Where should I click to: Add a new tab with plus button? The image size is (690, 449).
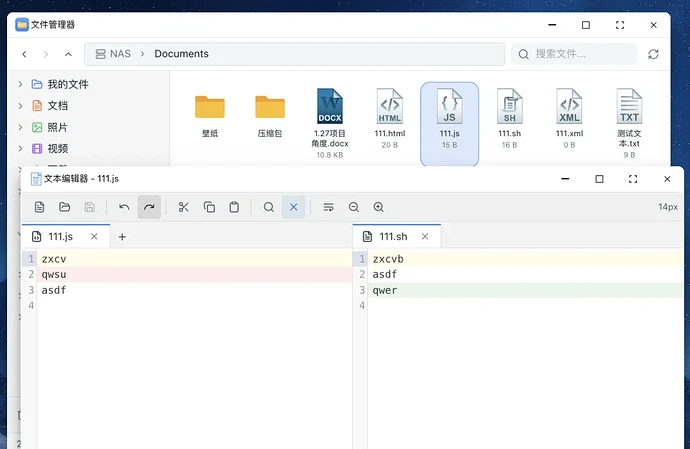[122, 237]
